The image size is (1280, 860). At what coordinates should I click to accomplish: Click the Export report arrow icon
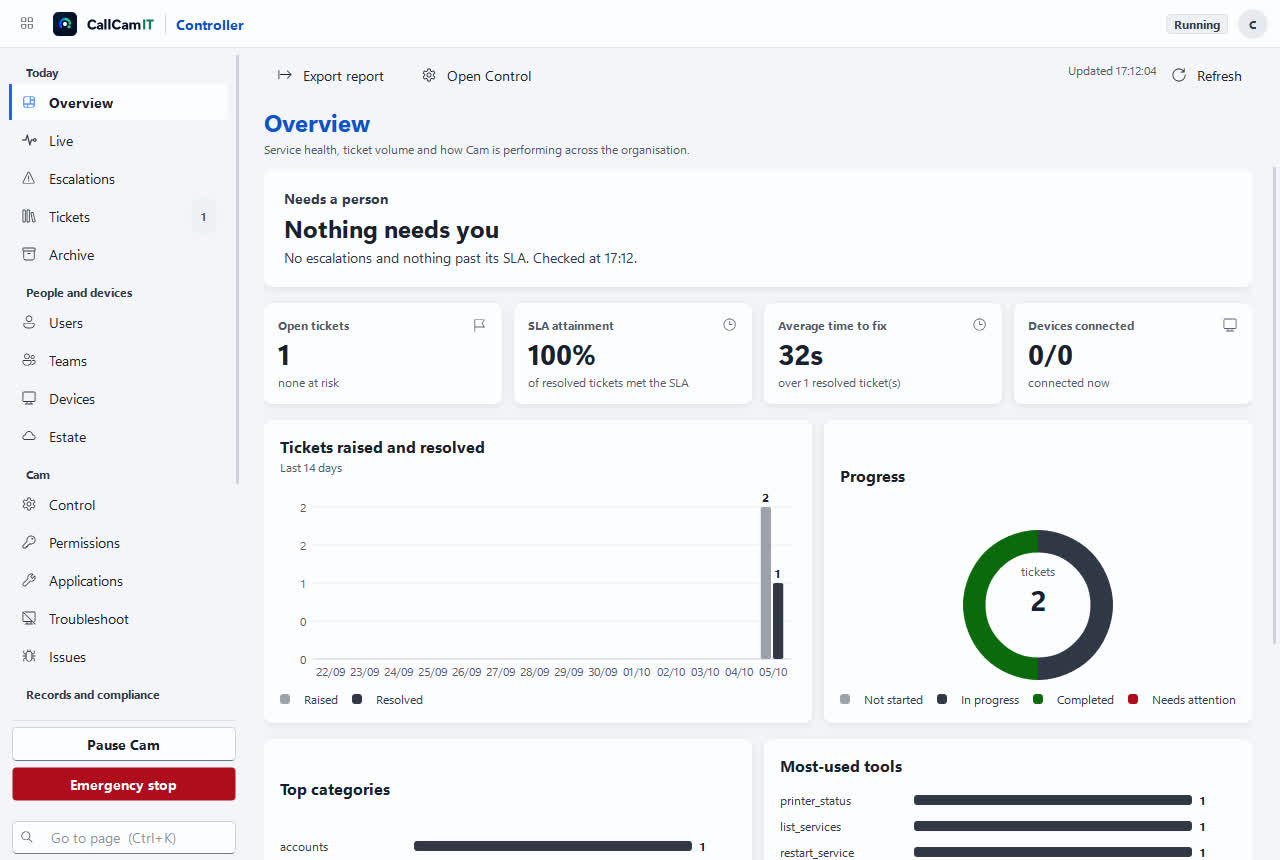(285, 76)
